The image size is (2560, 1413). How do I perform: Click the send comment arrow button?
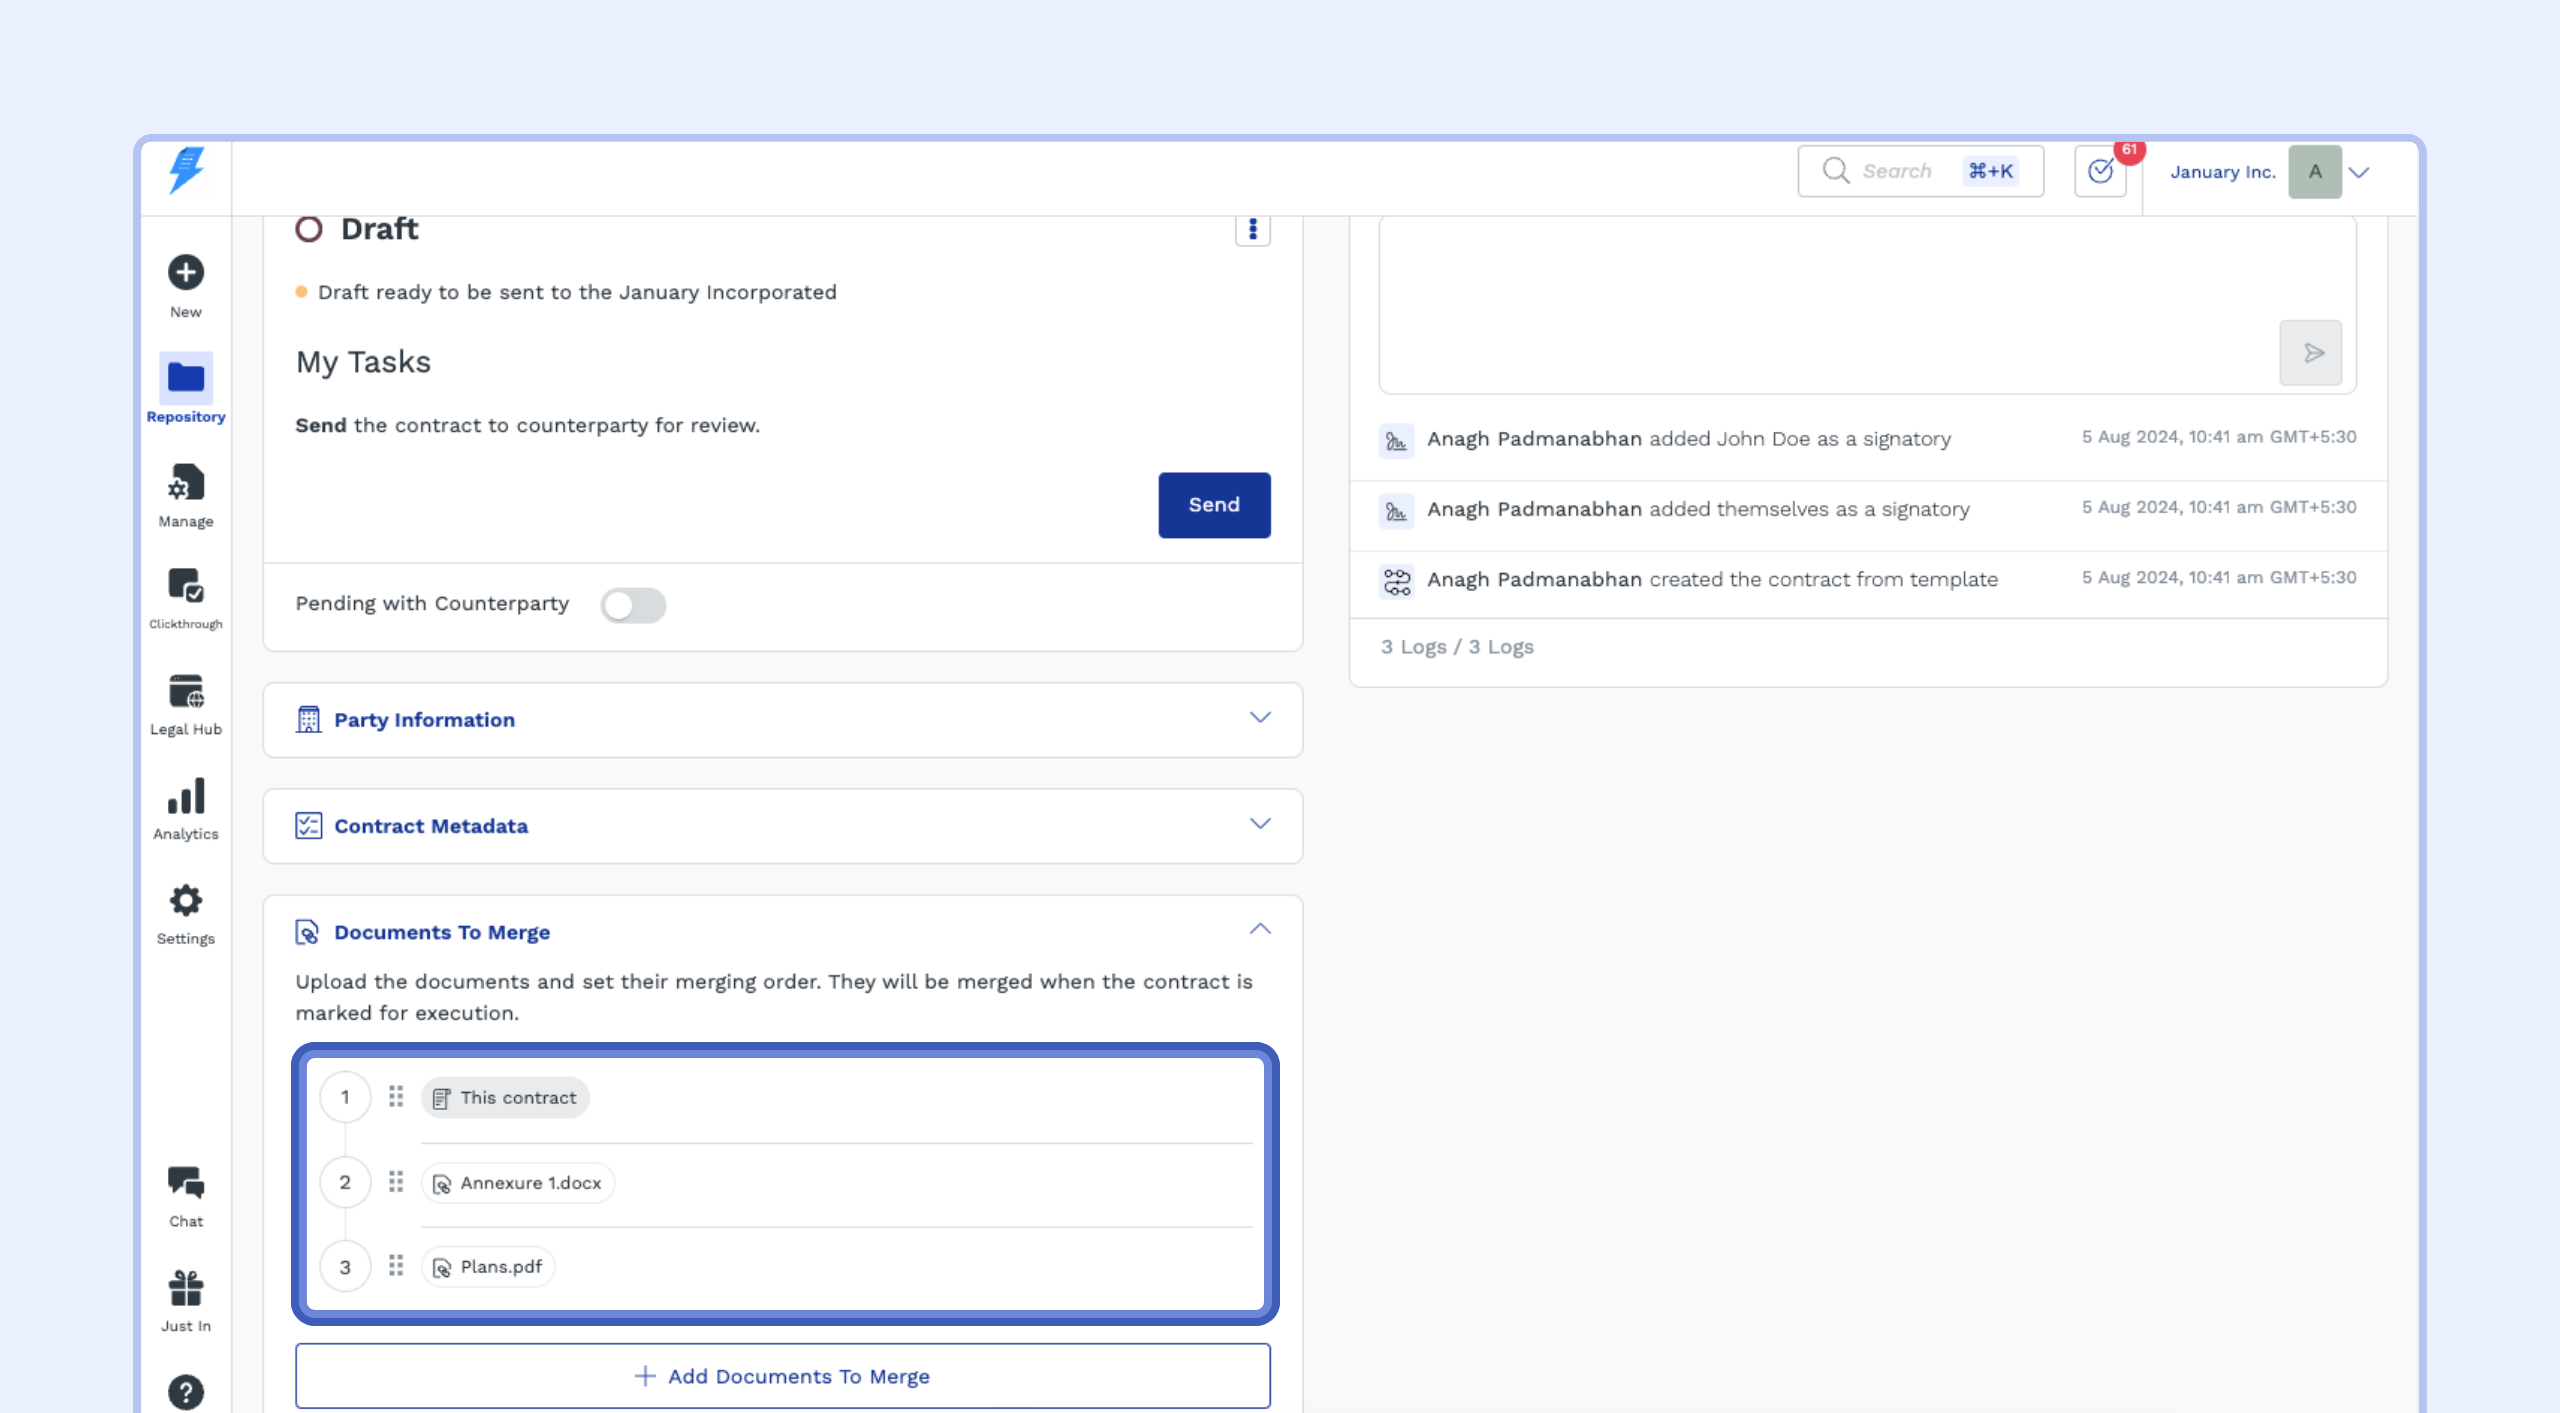[2311, 353]
